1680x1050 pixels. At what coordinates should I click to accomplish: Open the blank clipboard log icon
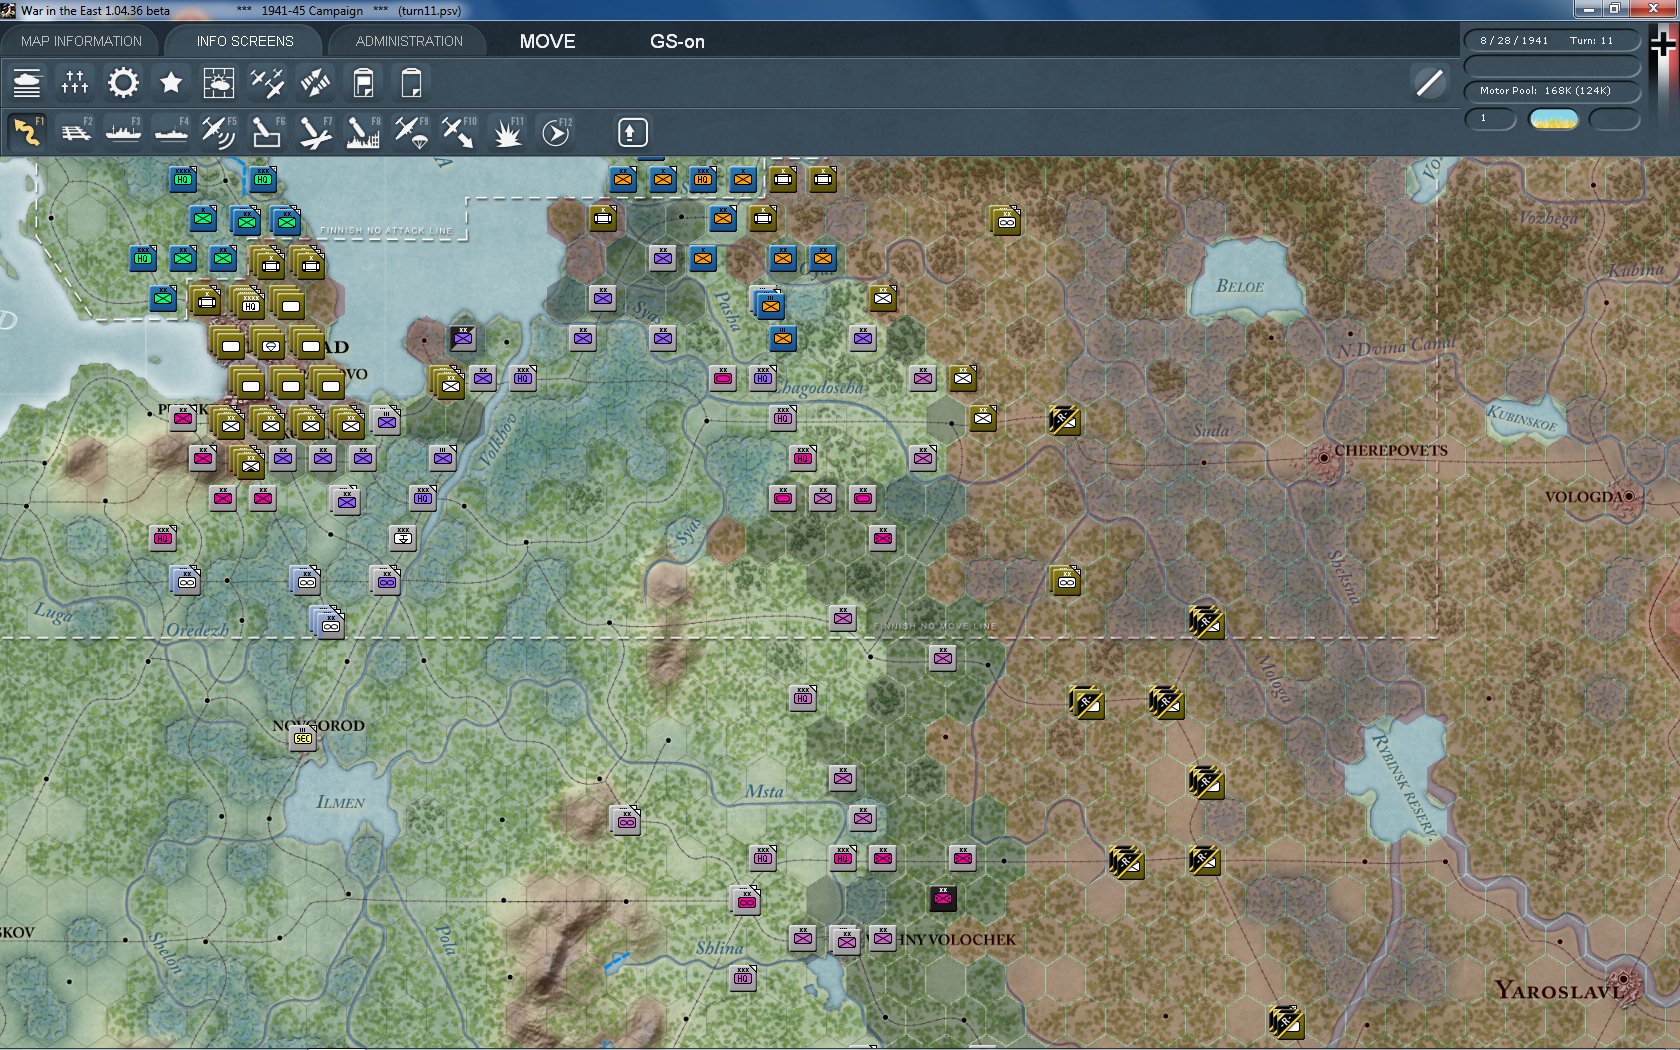tap(411, 83)
